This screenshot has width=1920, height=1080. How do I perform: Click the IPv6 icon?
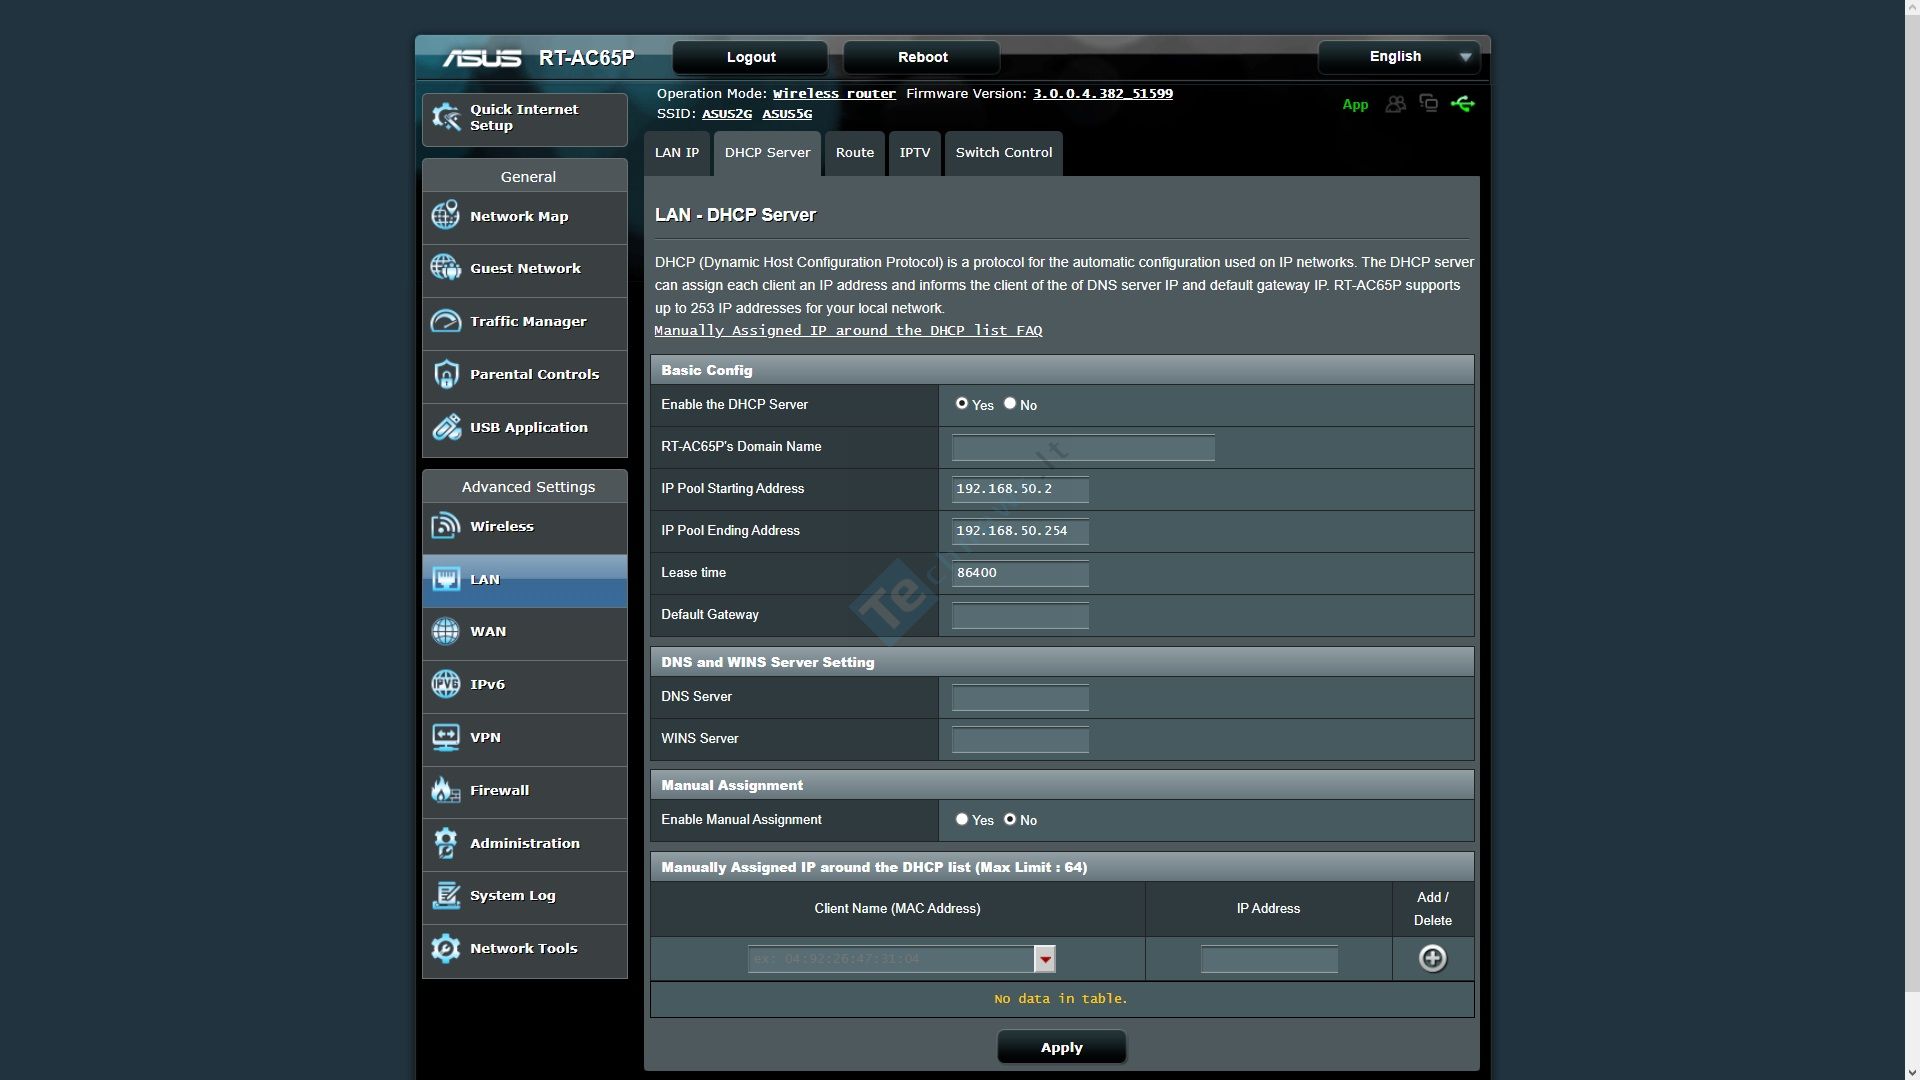(446, 684)
